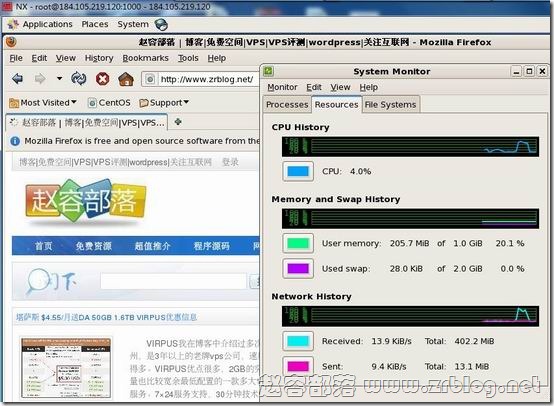Open 首页 in site navigation
Viewport: 554px width, 406px height.
[43, 246]
